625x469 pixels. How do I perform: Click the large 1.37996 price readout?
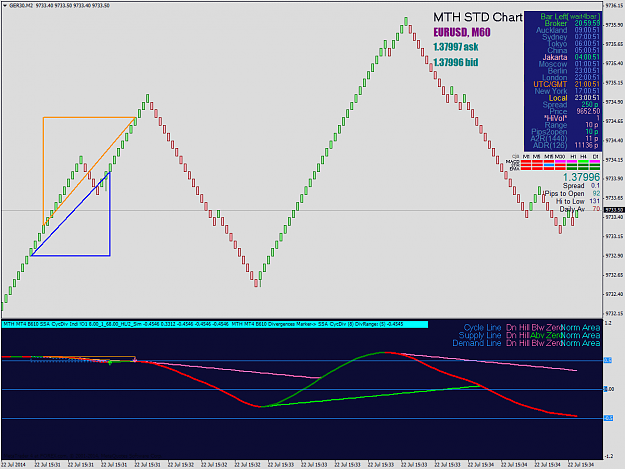(582, 177)
